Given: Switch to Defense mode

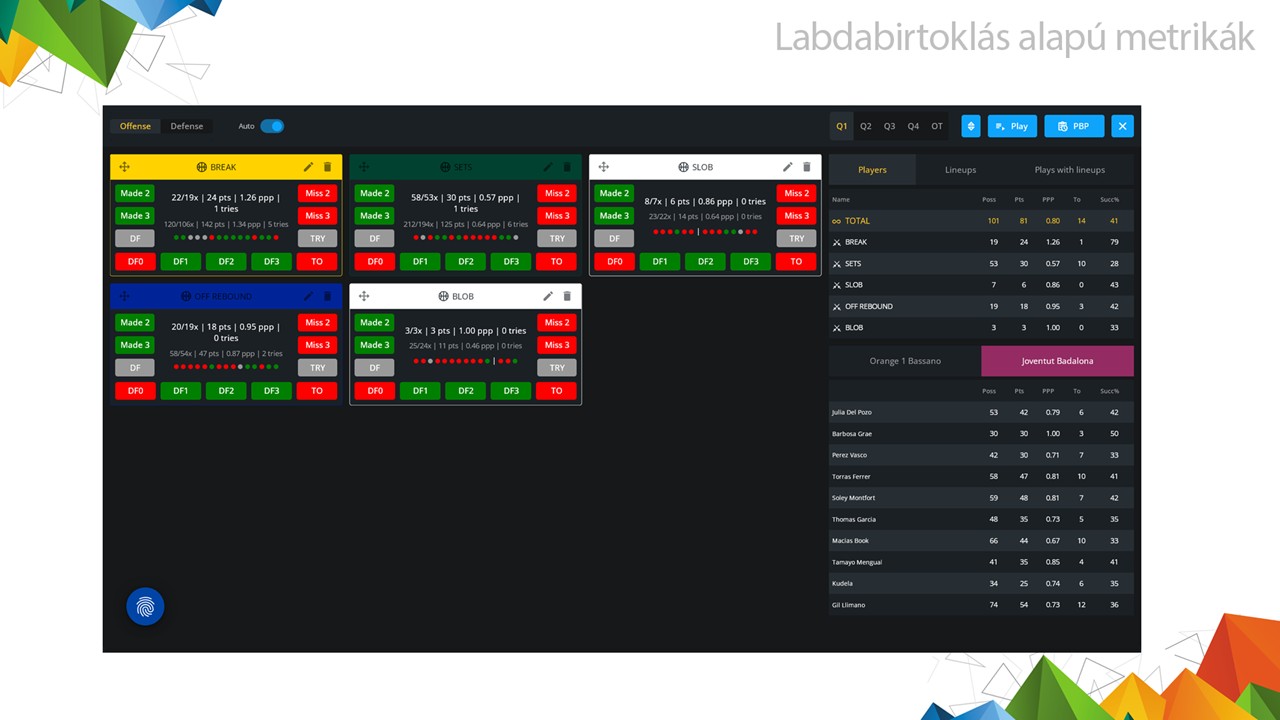Looking at the screenshot, I should 186,126.
